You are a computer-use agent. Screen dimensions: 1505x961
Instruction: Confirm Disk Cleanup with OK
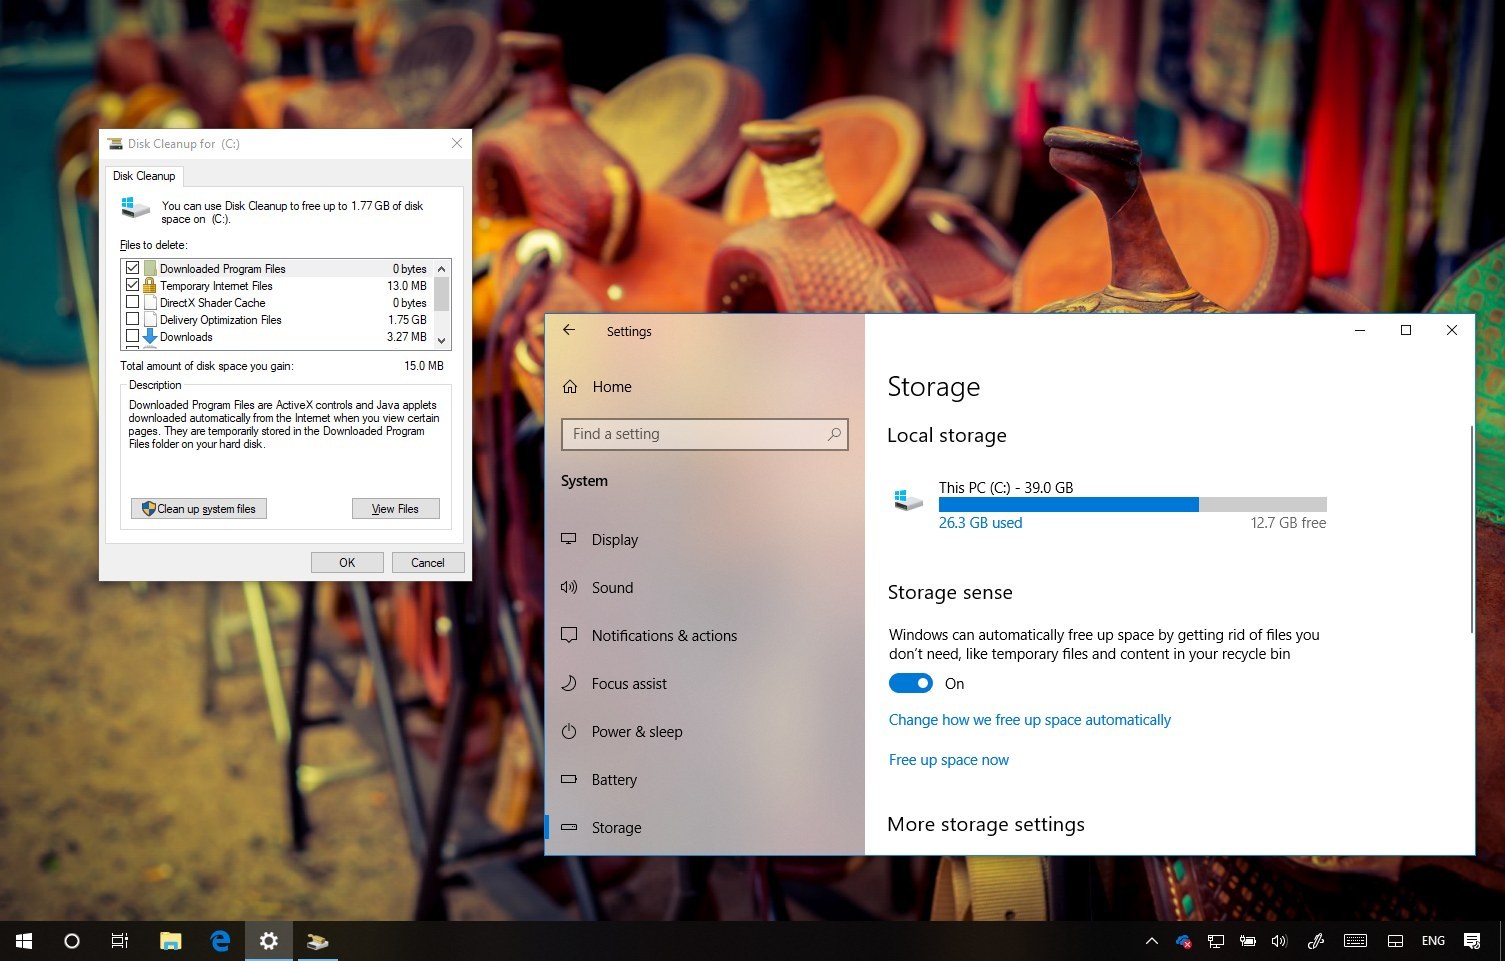tap(347, 562)
